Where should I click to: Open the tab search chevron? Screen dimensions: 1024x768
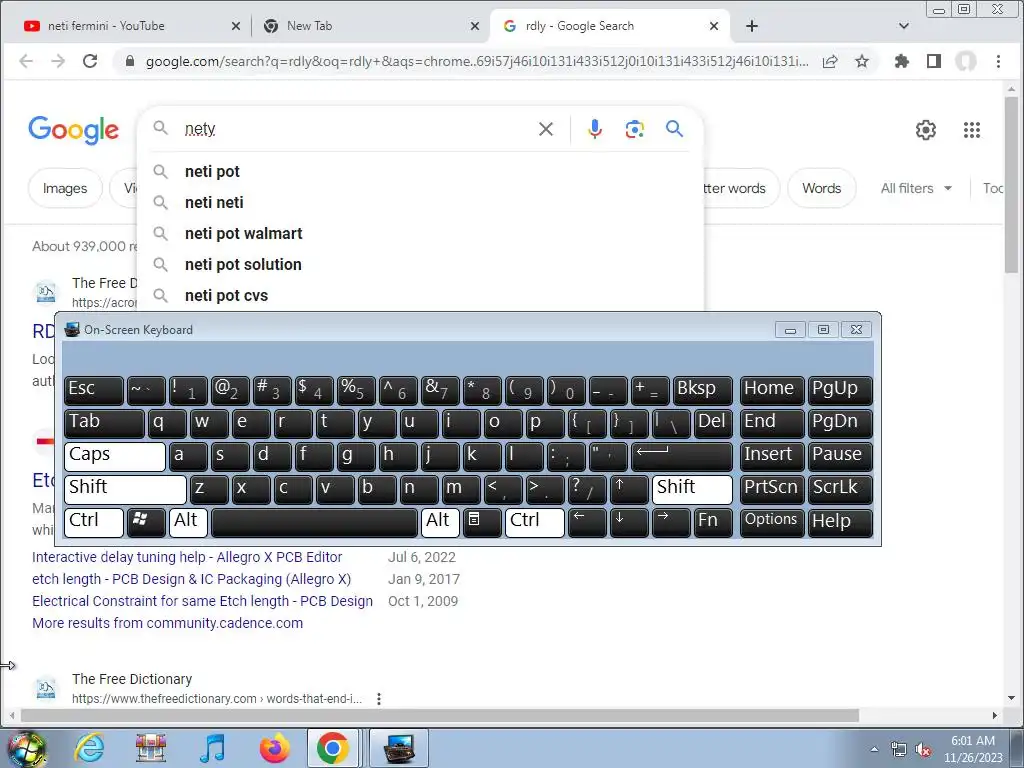point(904,26)
